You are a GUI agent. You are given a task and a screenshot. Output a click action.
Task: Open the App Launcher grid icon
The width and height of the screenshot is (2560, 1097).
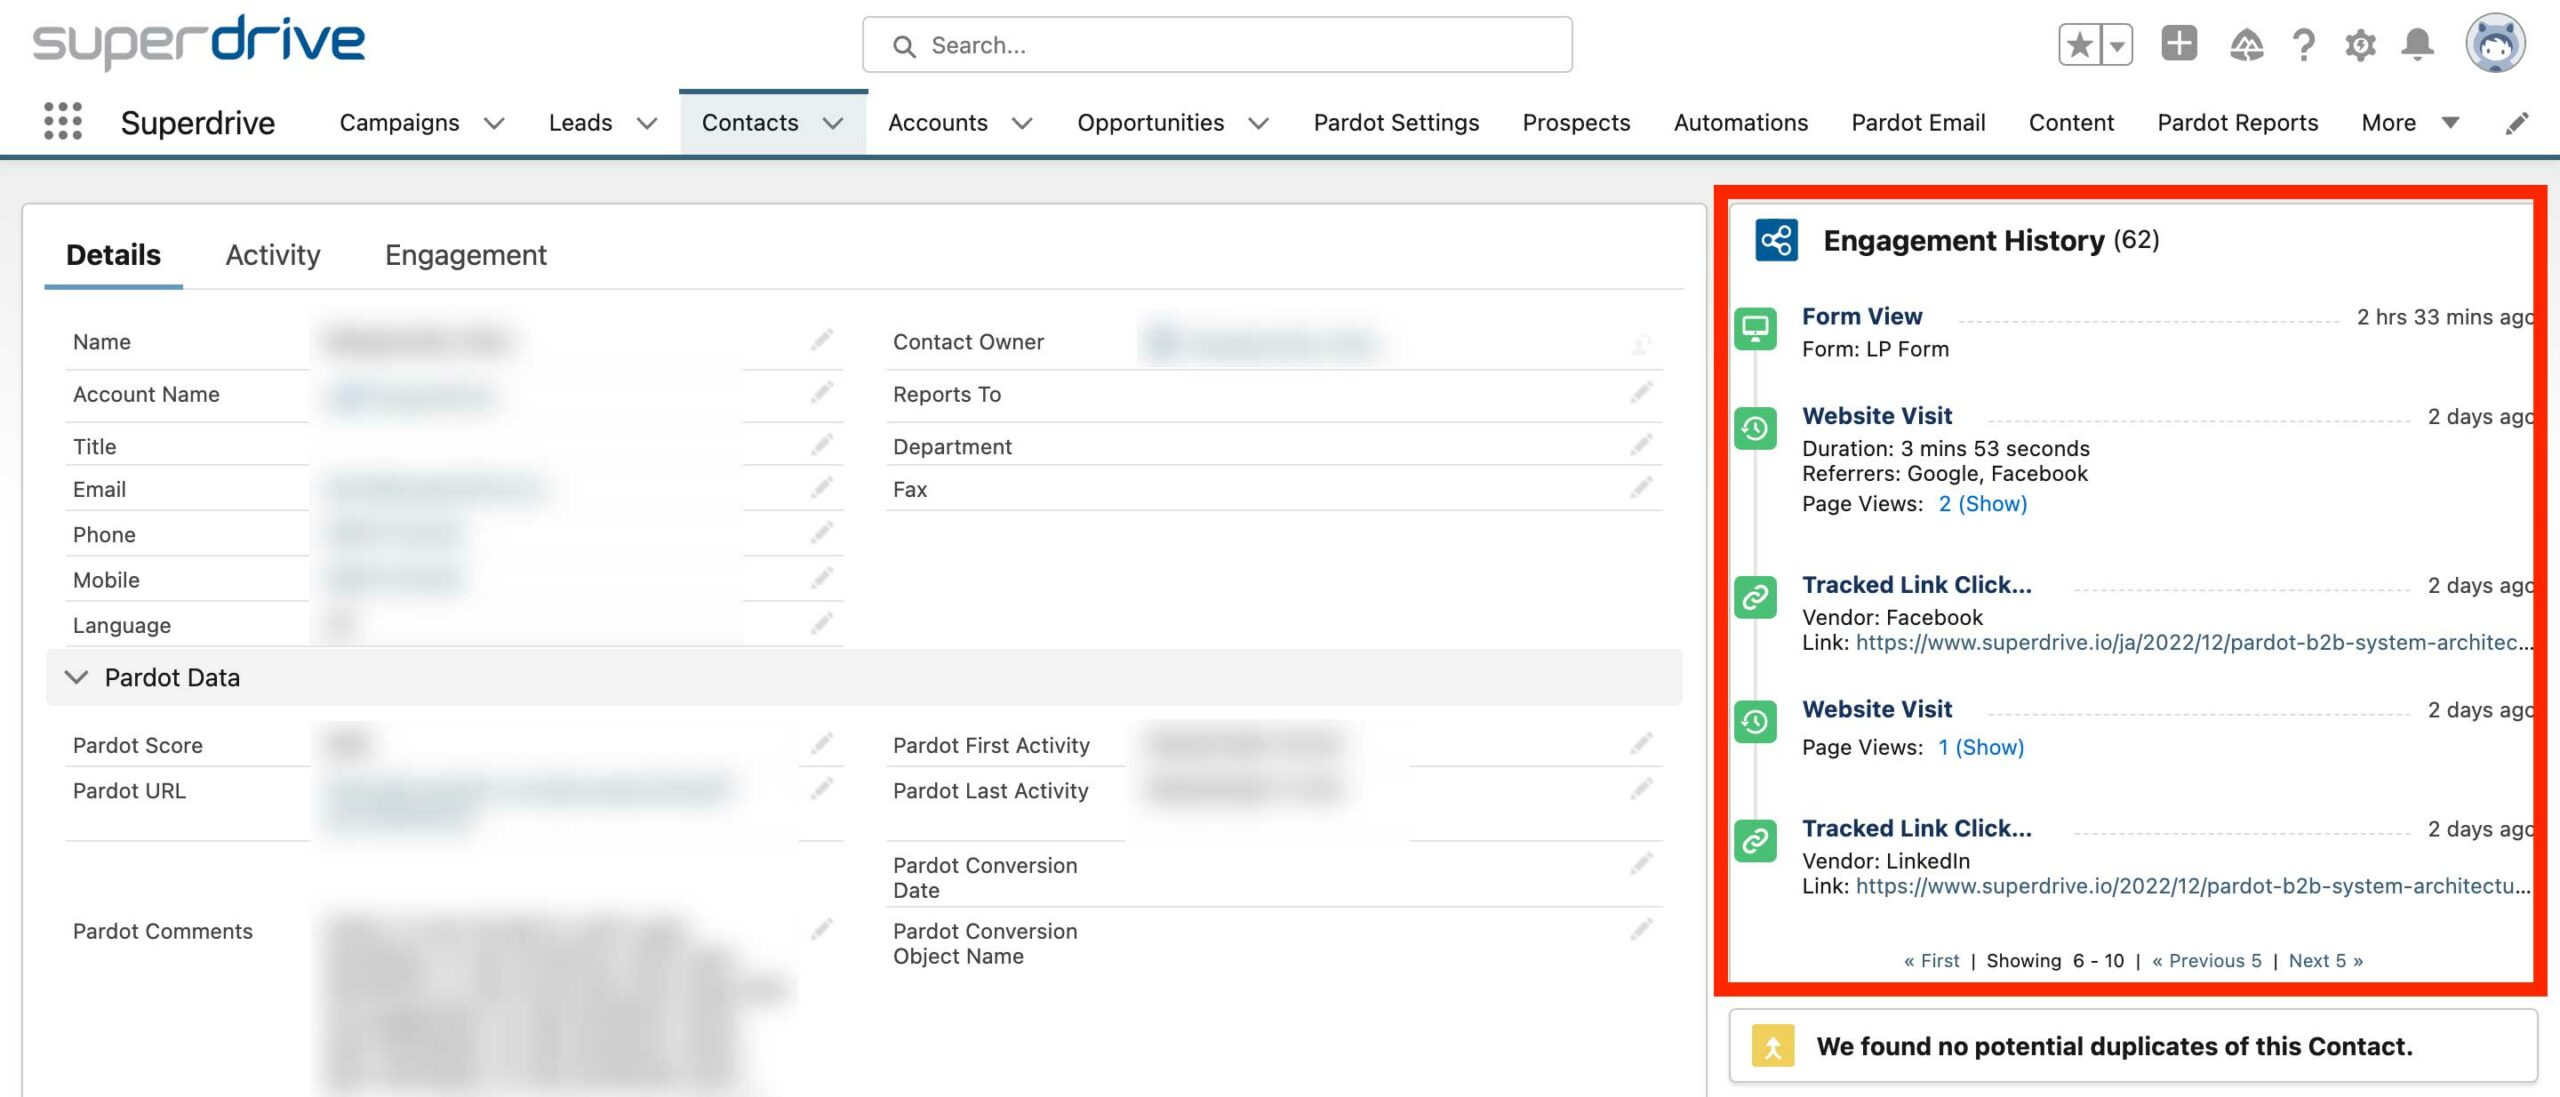point(63,121)
